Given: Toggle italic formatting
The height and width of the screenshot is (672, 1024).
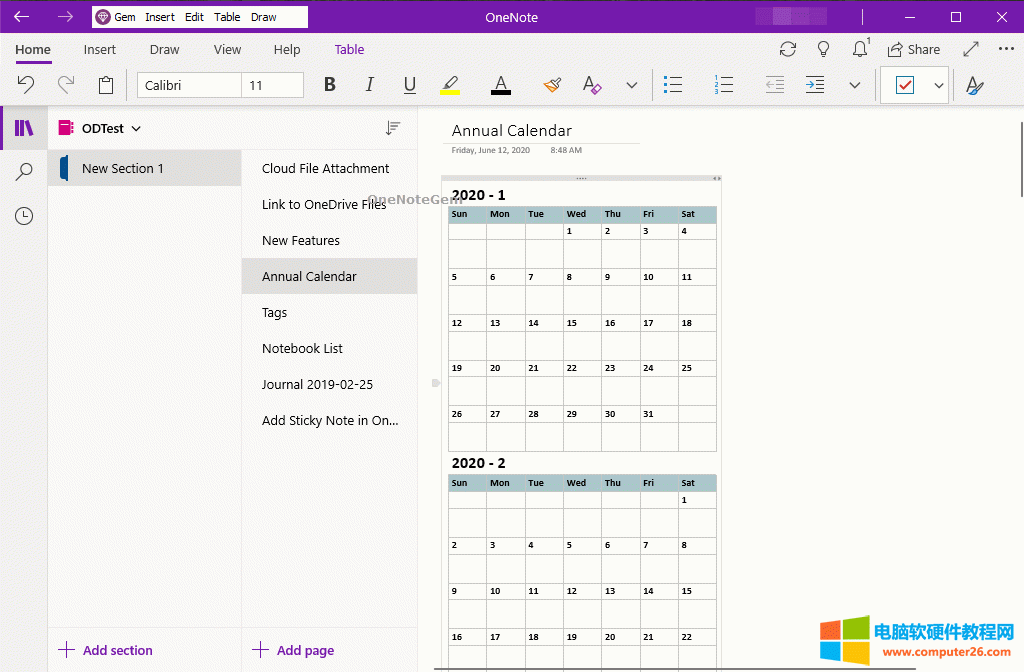Looking at the screenshot, I should coord(369,85).
